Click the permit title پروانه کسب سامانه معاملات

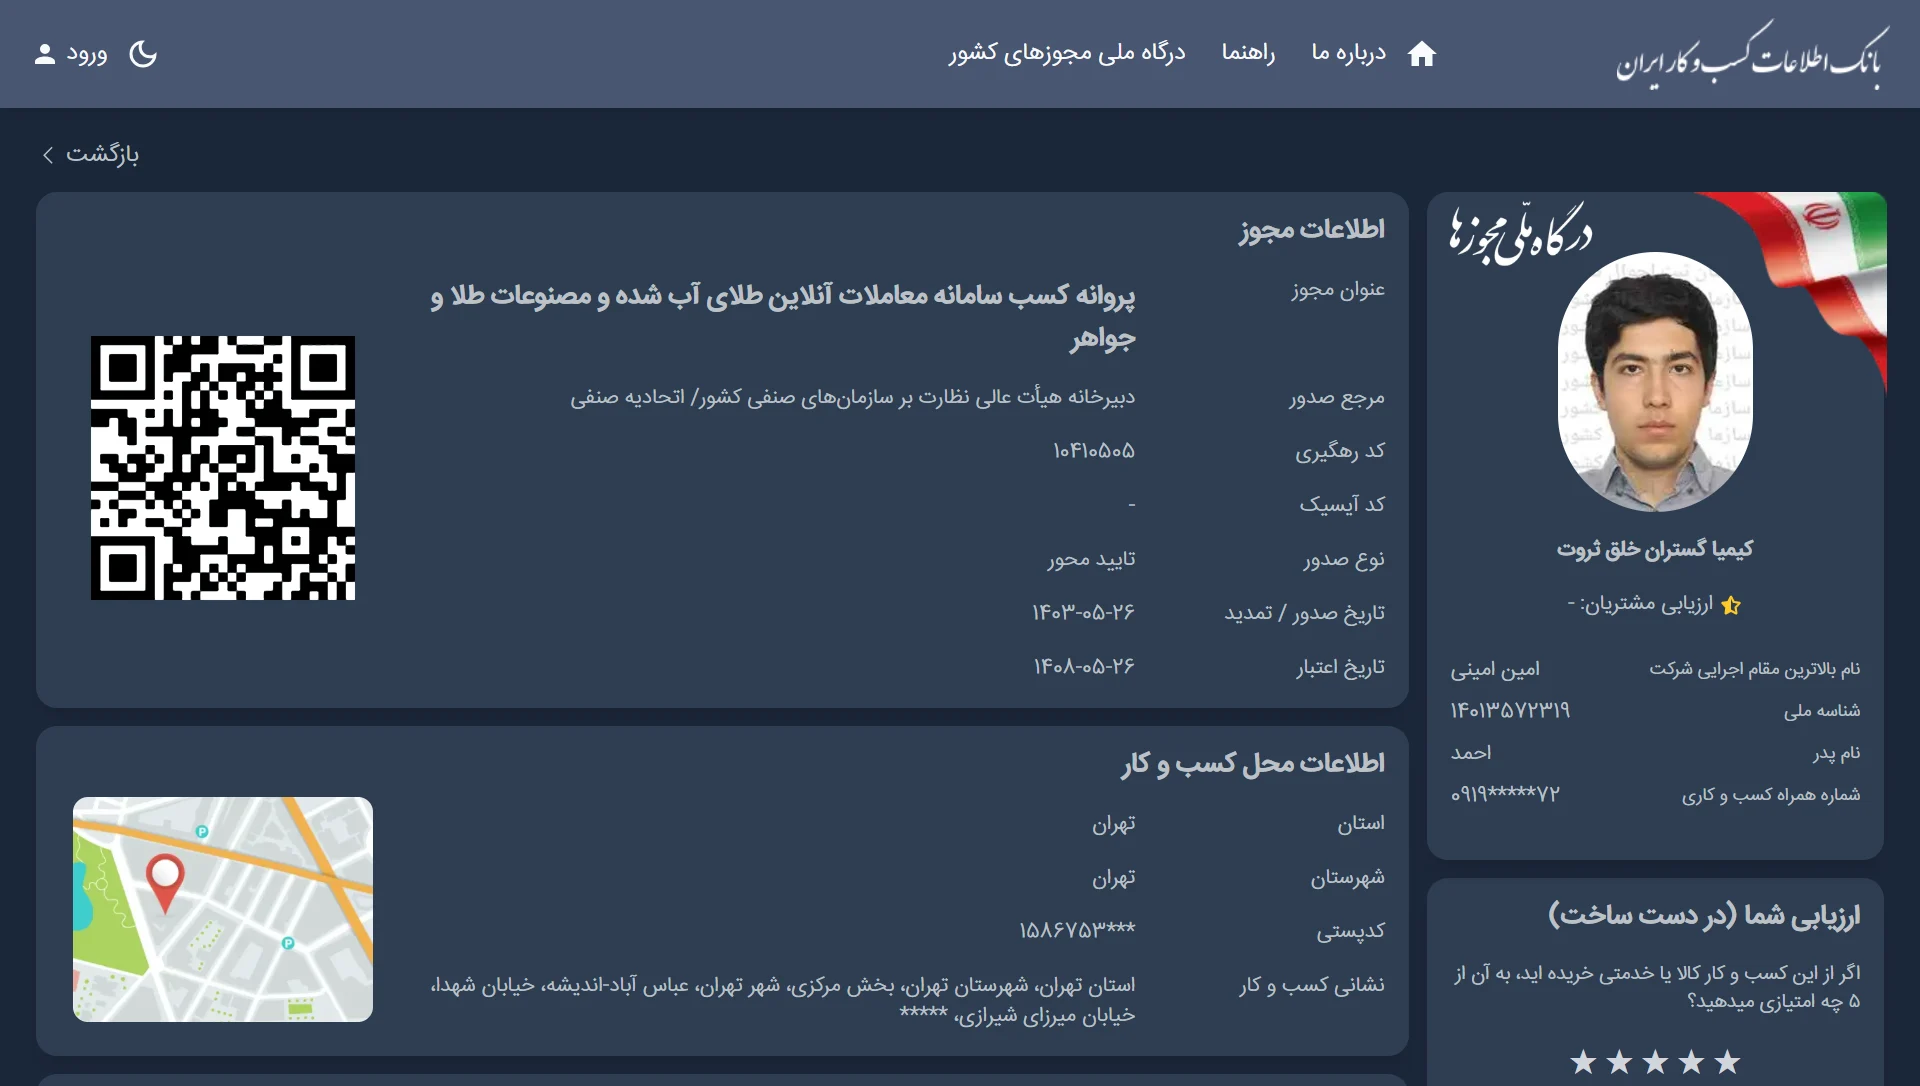[783, 316]
